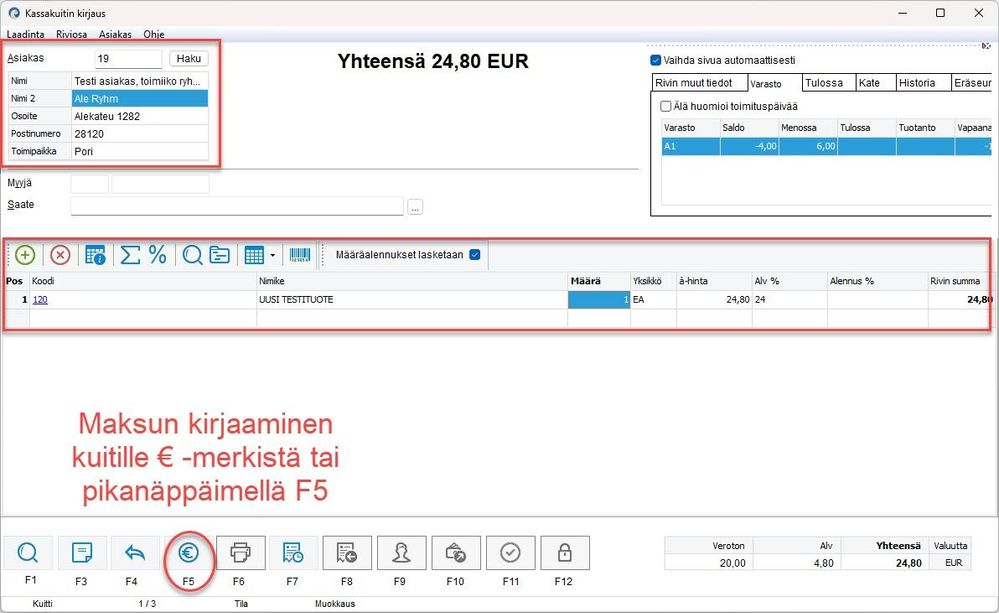Print the receipt with the F6 printer icon
The image size is (999, 613).
coord(239,552)
